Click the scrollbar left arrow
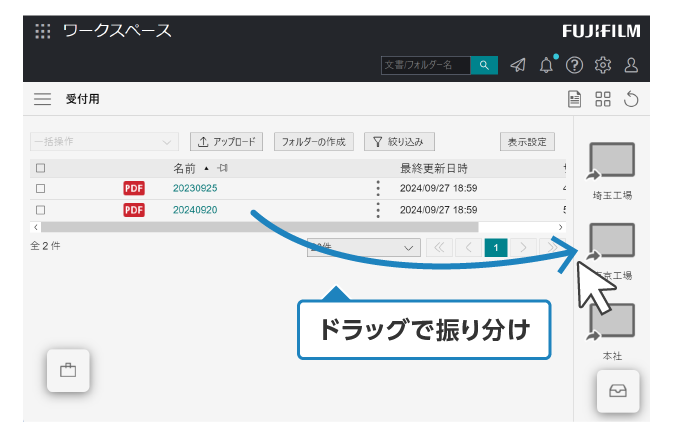The image size is (686, 431). (x=36, y=227)
